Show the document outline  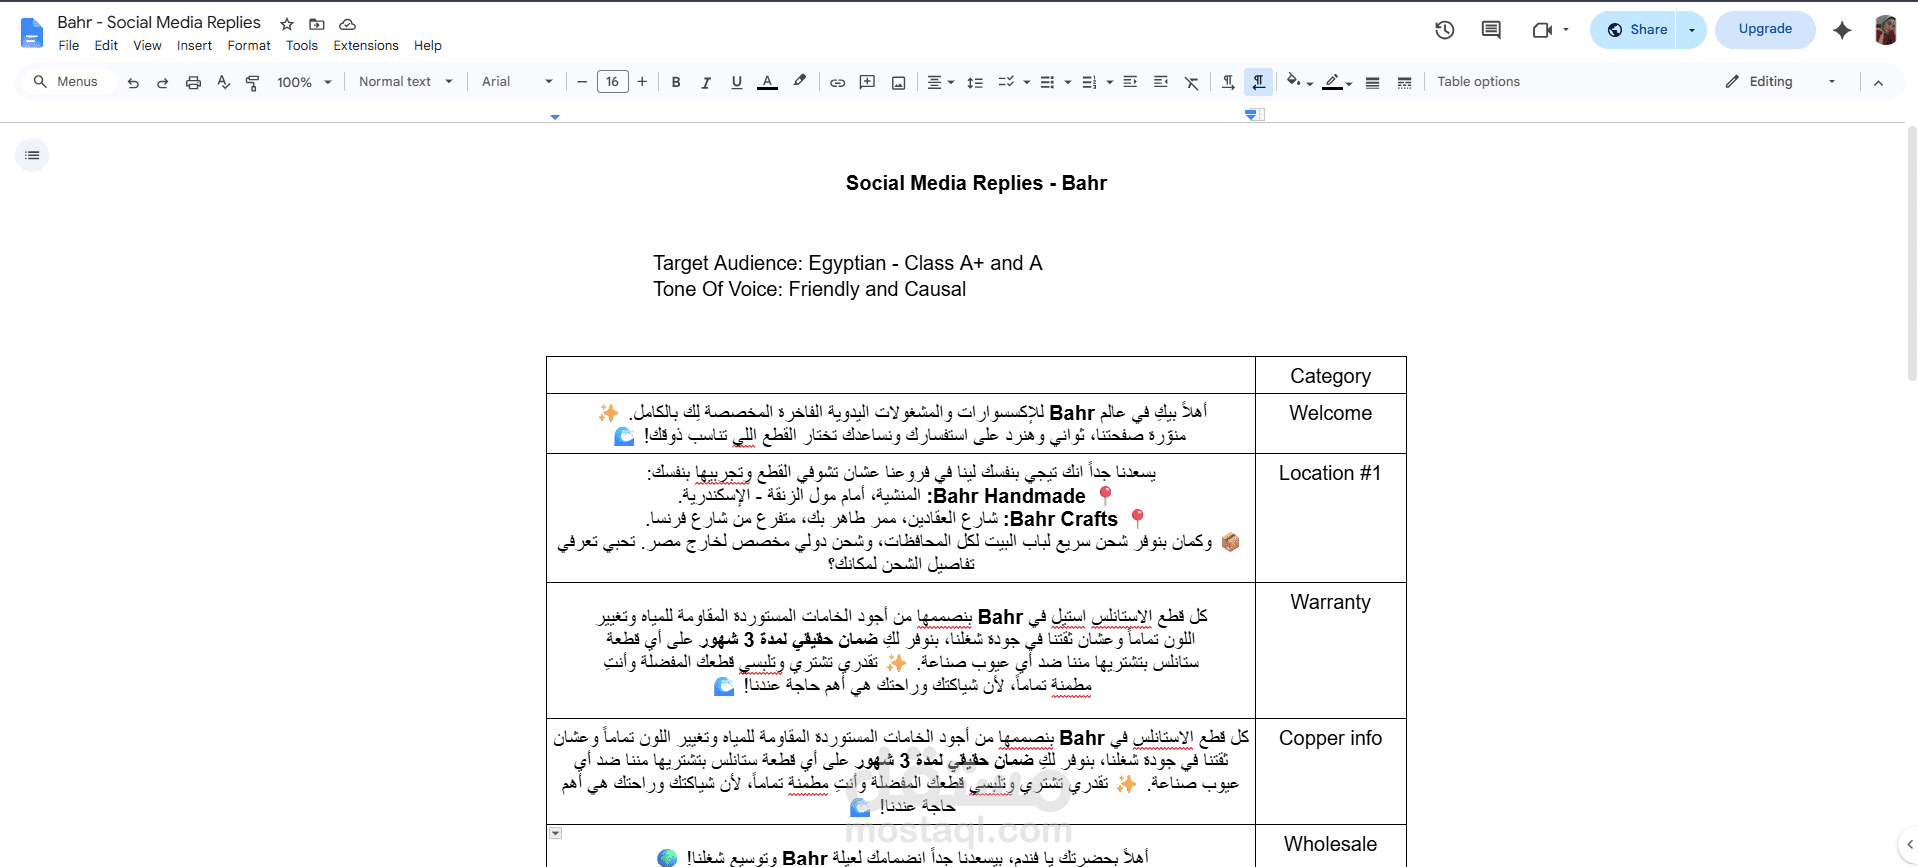point(32,155)
